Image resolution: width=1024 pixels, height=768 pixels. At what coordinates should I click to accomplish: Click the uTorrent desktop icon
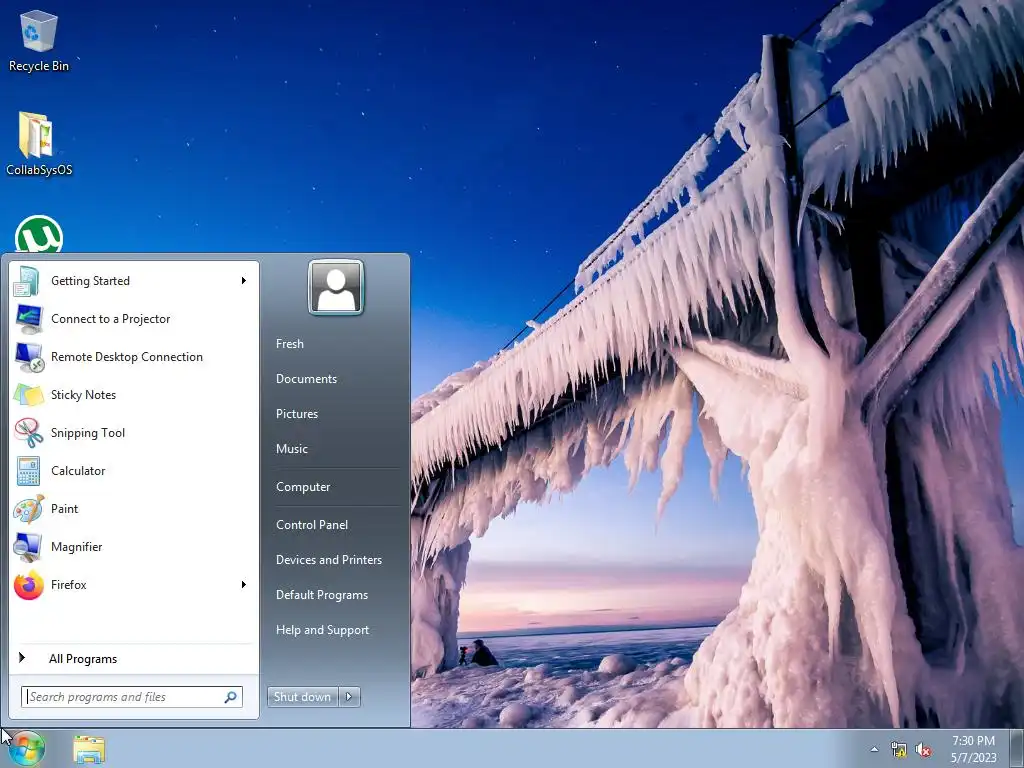(39, 234)
